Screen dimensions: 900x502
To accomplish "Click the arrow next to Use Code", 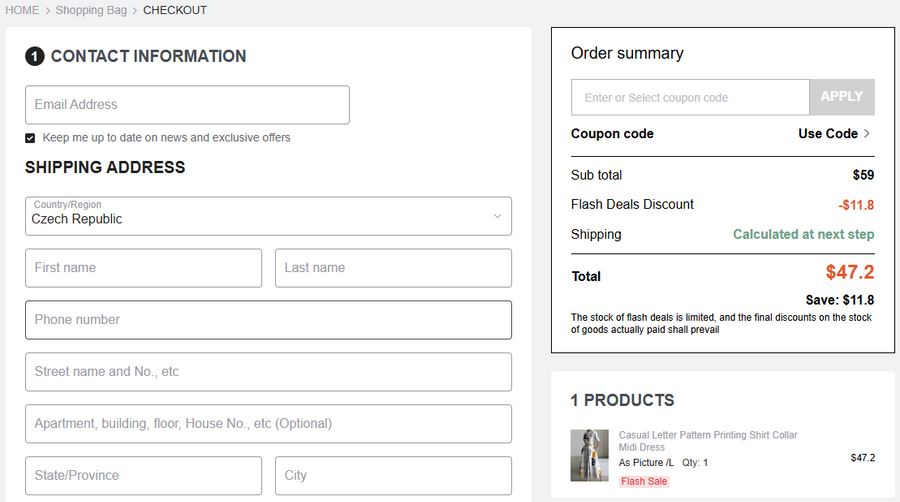I will coord(867,134).
